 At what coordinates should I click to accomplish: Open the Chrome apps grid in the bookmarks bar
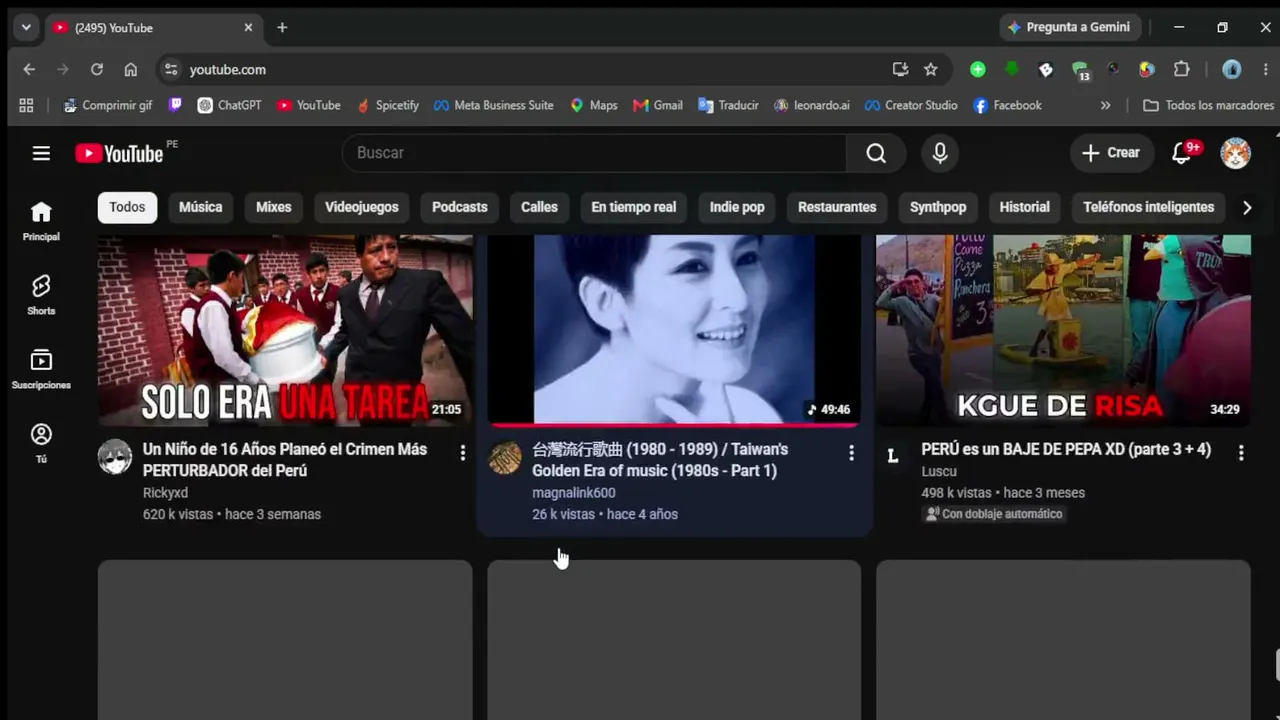point(27,105)
